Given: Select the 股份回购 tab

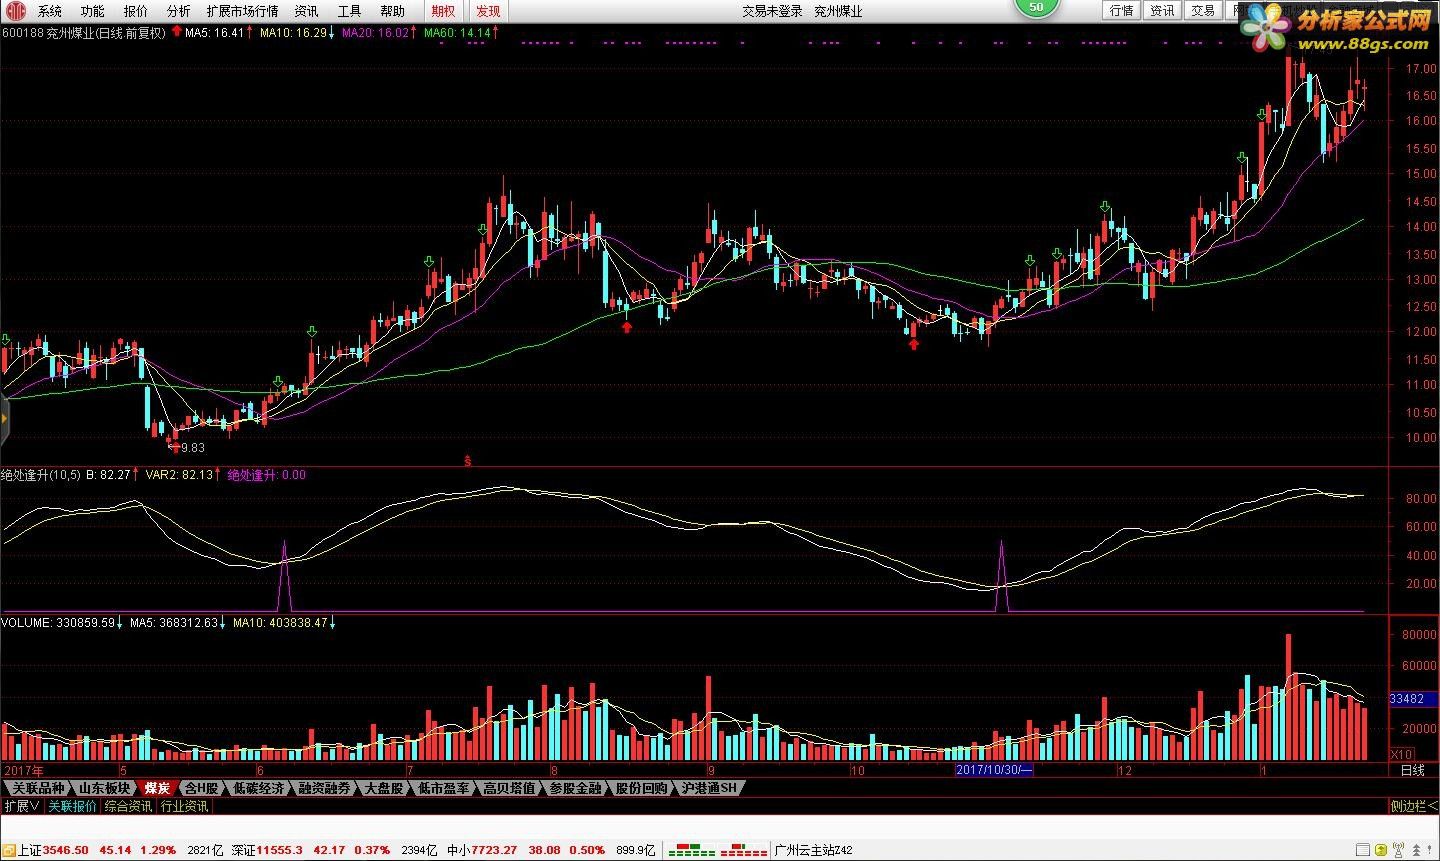Looking at the screenshot, I should point(641,788).
